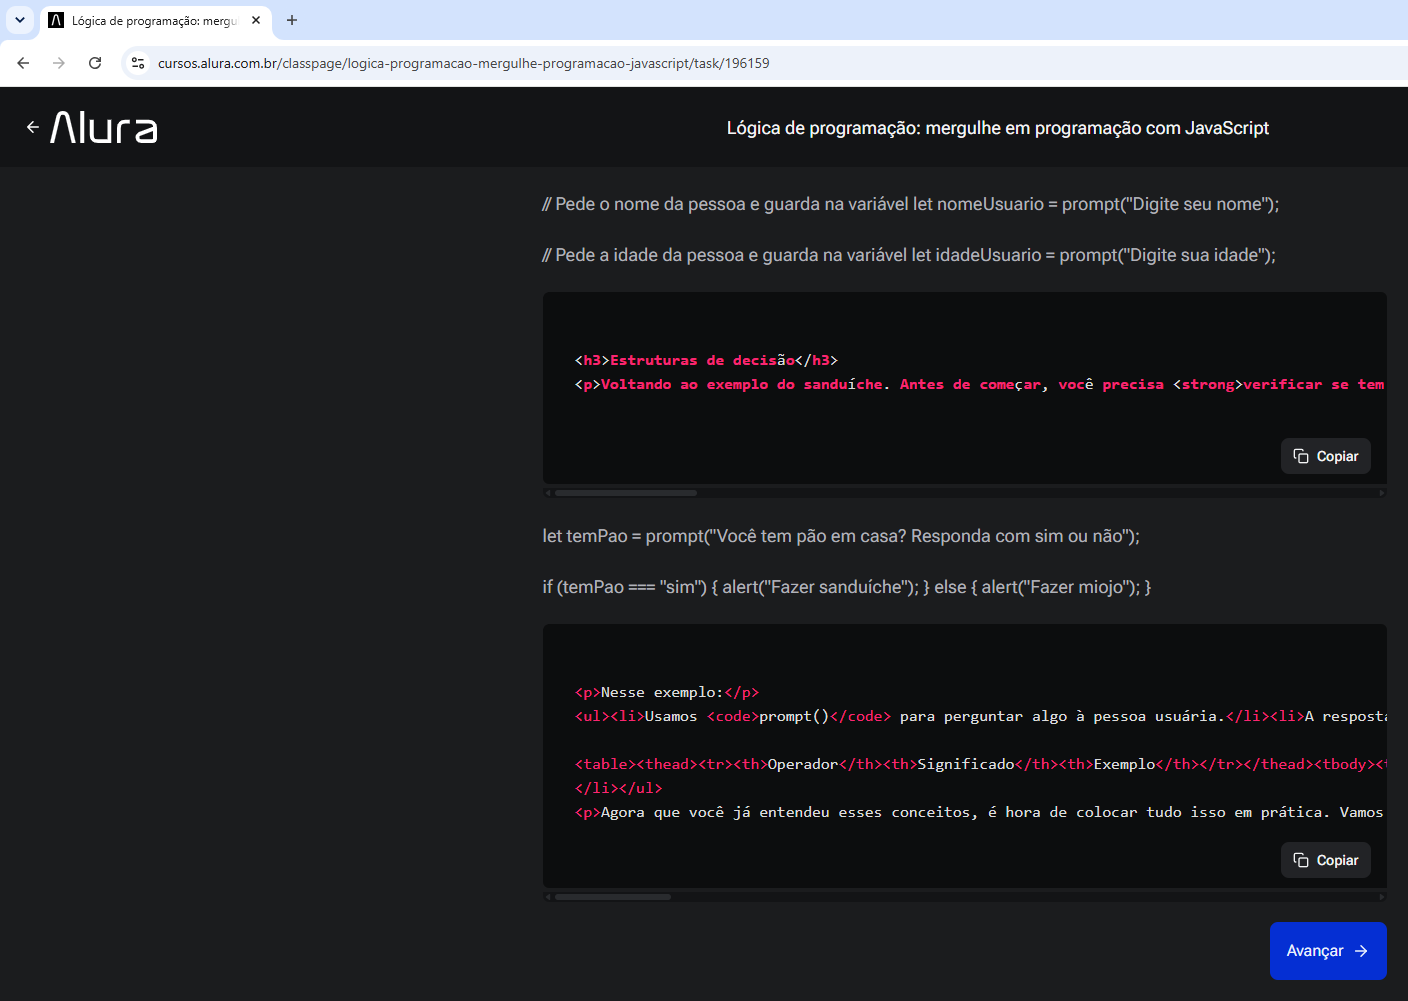1408x1001 pixels.
Task: Click the "Voltando ao exemplo do sanduíche" code line
Action: click(x=980, y=384)
